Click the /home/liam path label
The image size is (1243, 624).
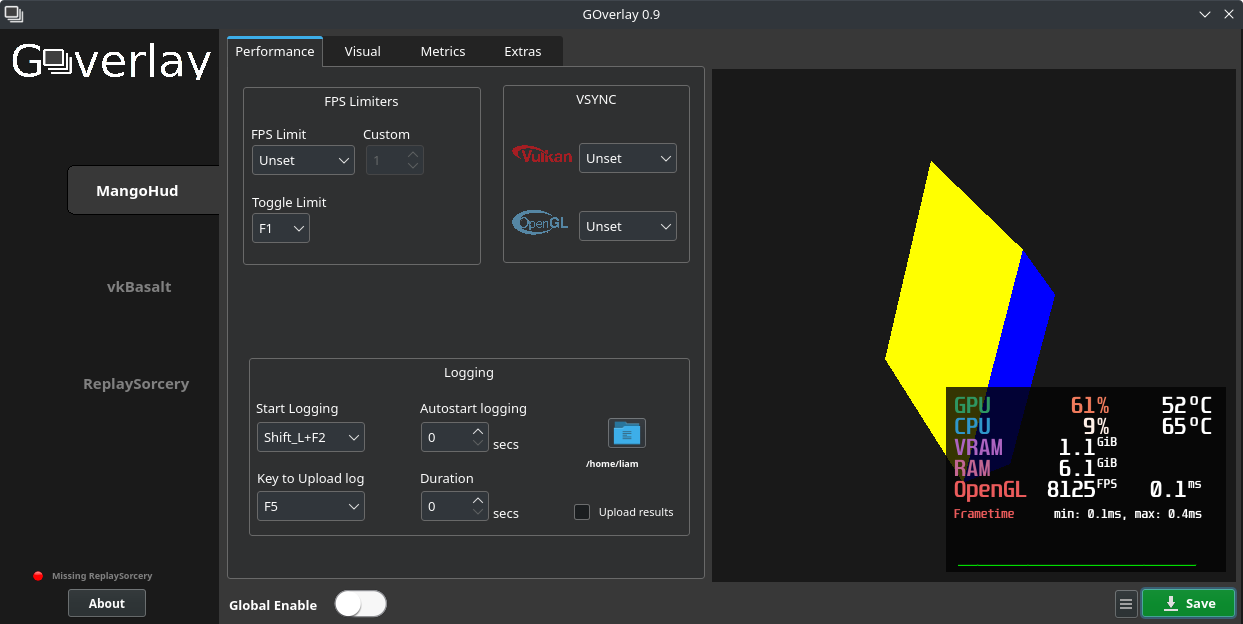[x=612, y=464]
